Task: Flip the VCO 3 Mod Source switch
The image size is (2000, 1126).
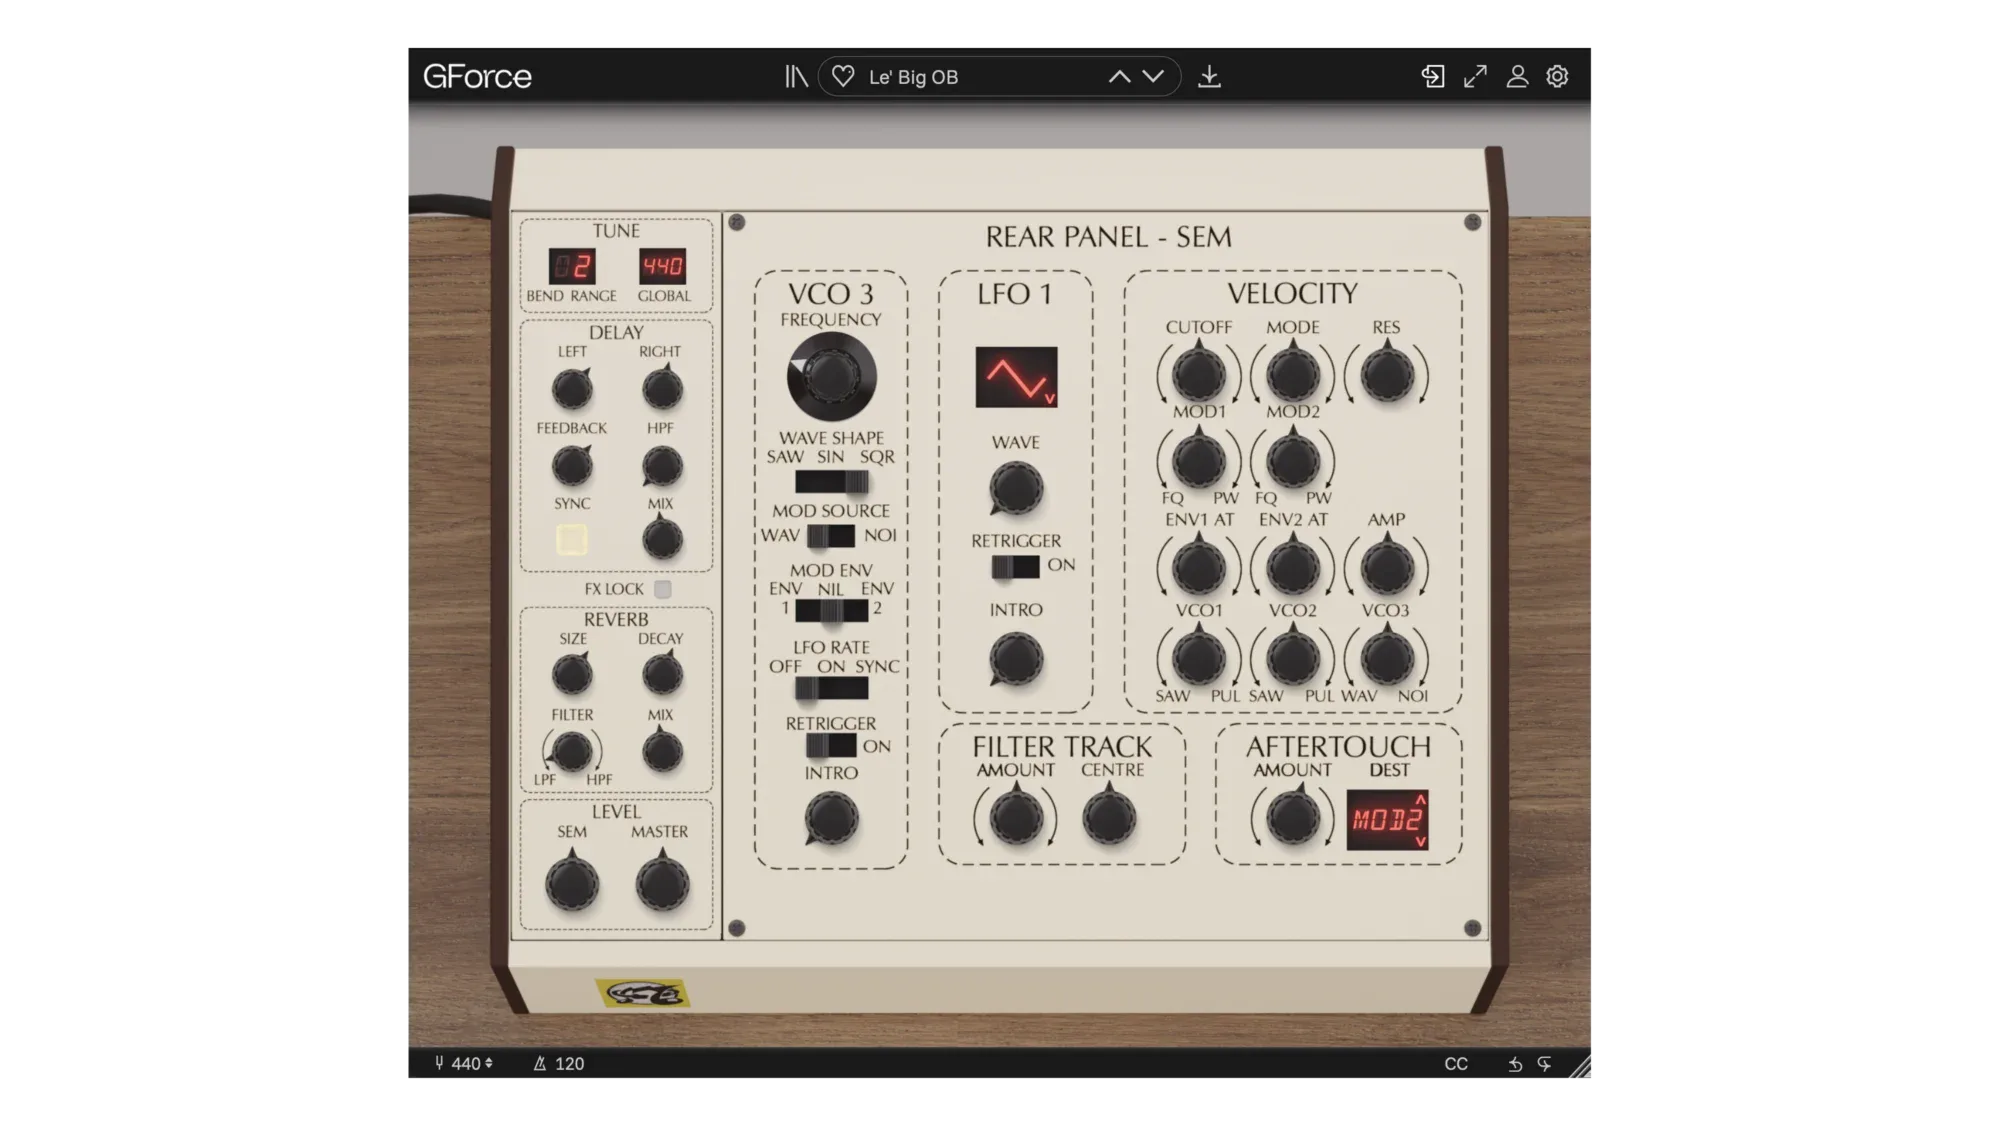Action: pos(830,536)
